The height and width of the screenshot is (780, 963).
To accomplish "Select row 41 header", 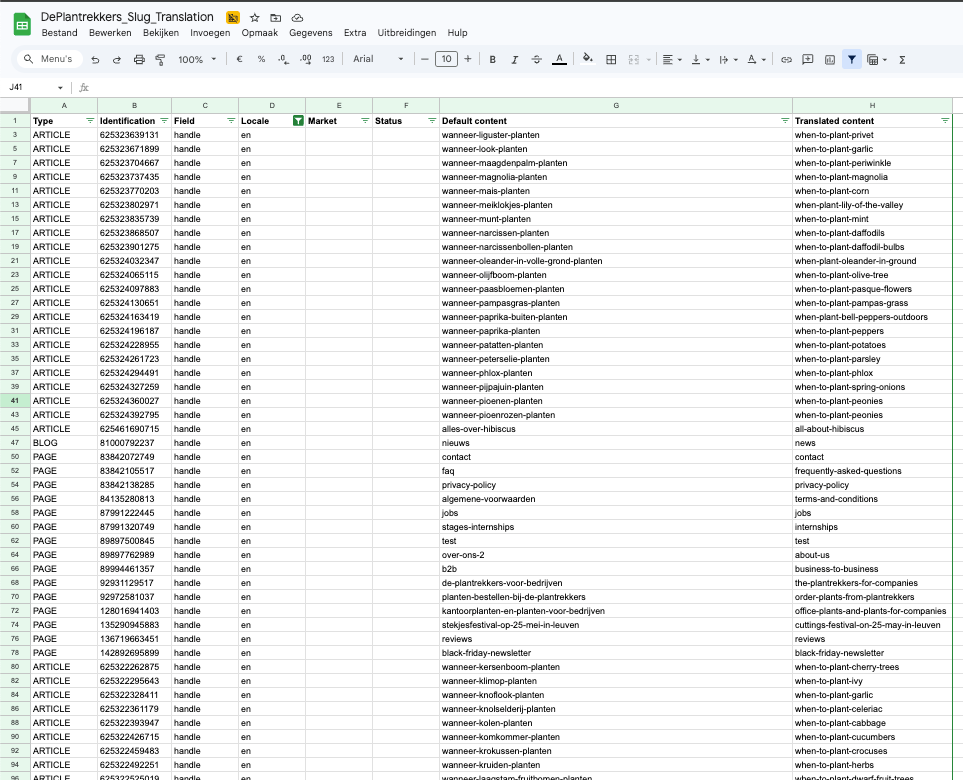I will (x=15, y=400).
